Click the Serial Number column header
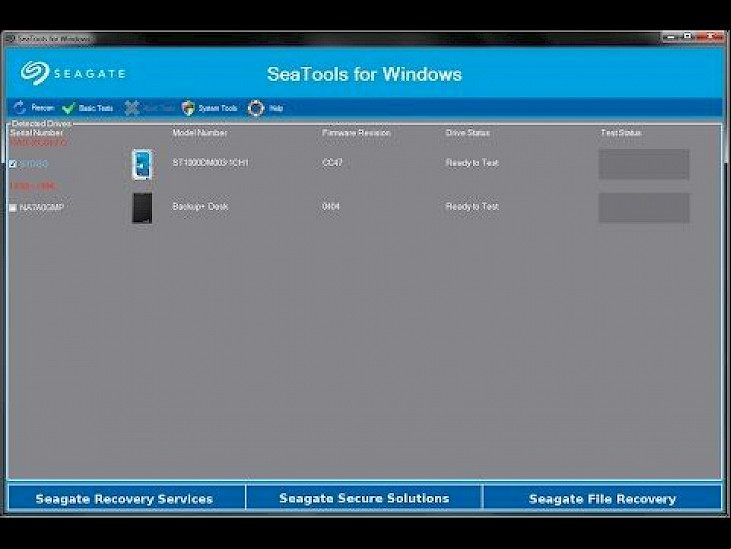The image size is (731, 549). 36,133
